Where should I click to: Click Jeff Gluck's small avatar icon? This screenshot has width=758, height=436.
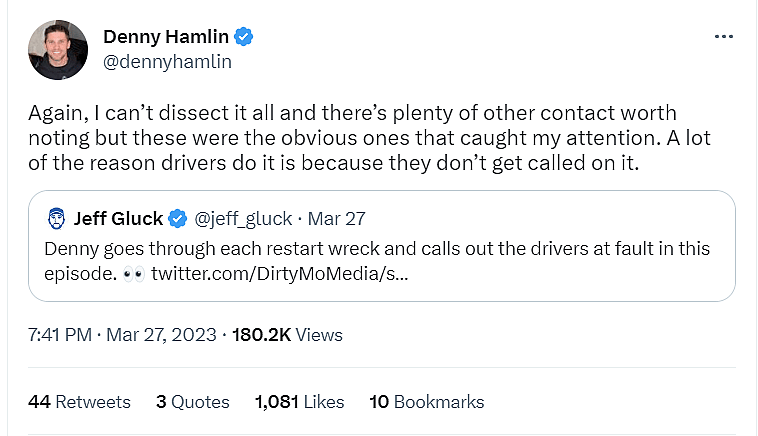(x=57, y=218)
